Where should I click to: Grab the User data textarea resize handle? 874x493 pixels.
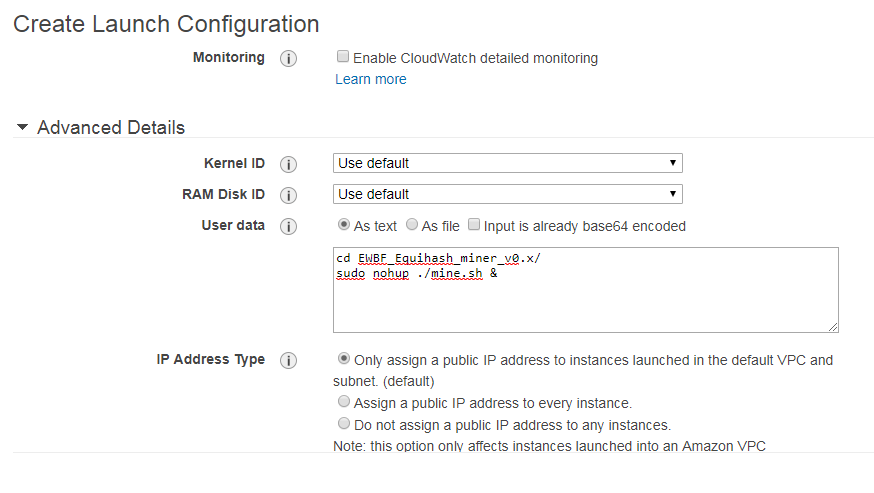[833, 327]
